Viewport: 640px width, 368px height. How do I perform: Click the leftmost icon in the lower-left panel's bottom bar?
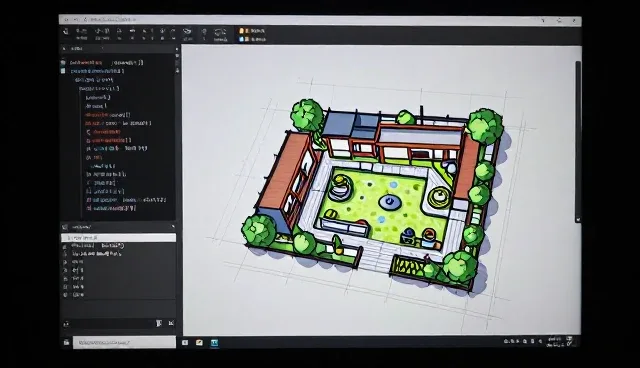coord(66,324)
